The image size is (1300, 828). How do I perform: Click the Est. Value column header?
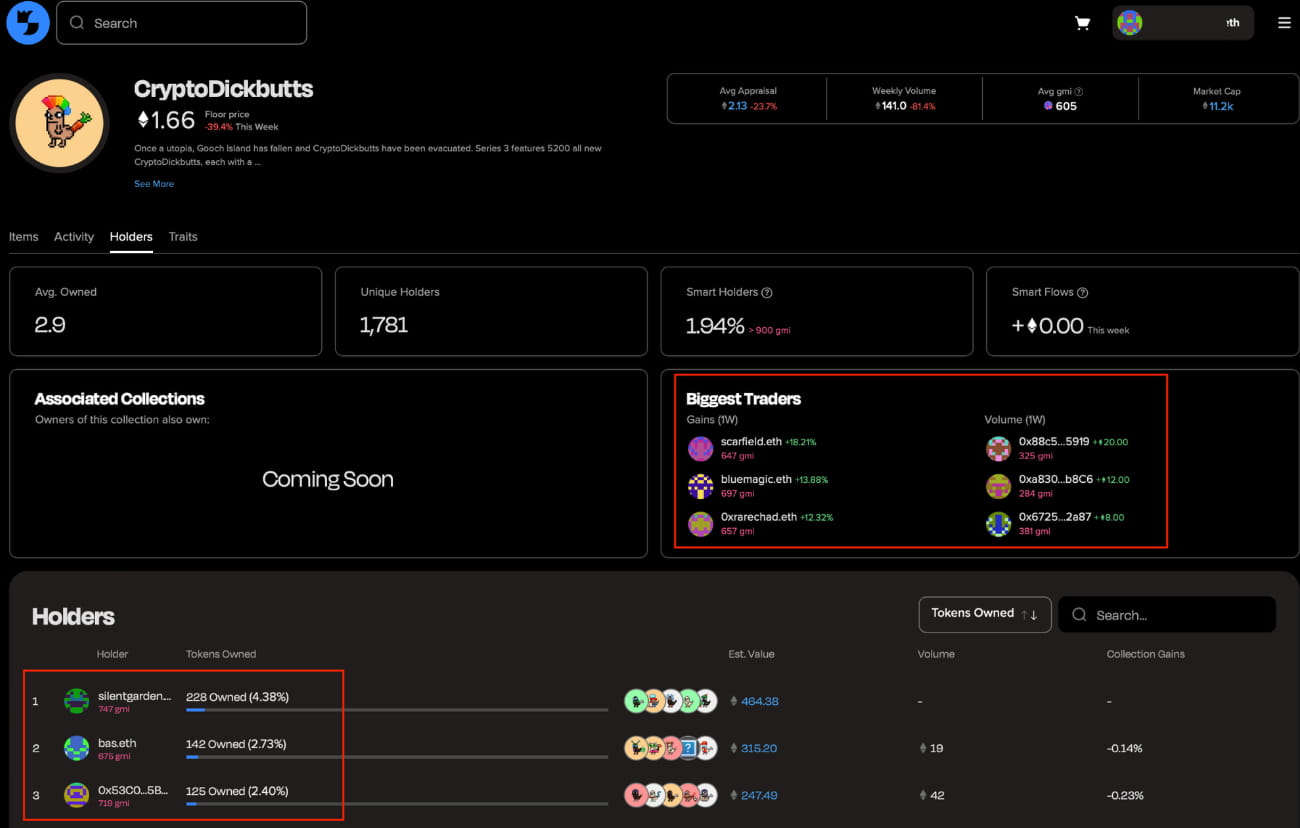751,654
